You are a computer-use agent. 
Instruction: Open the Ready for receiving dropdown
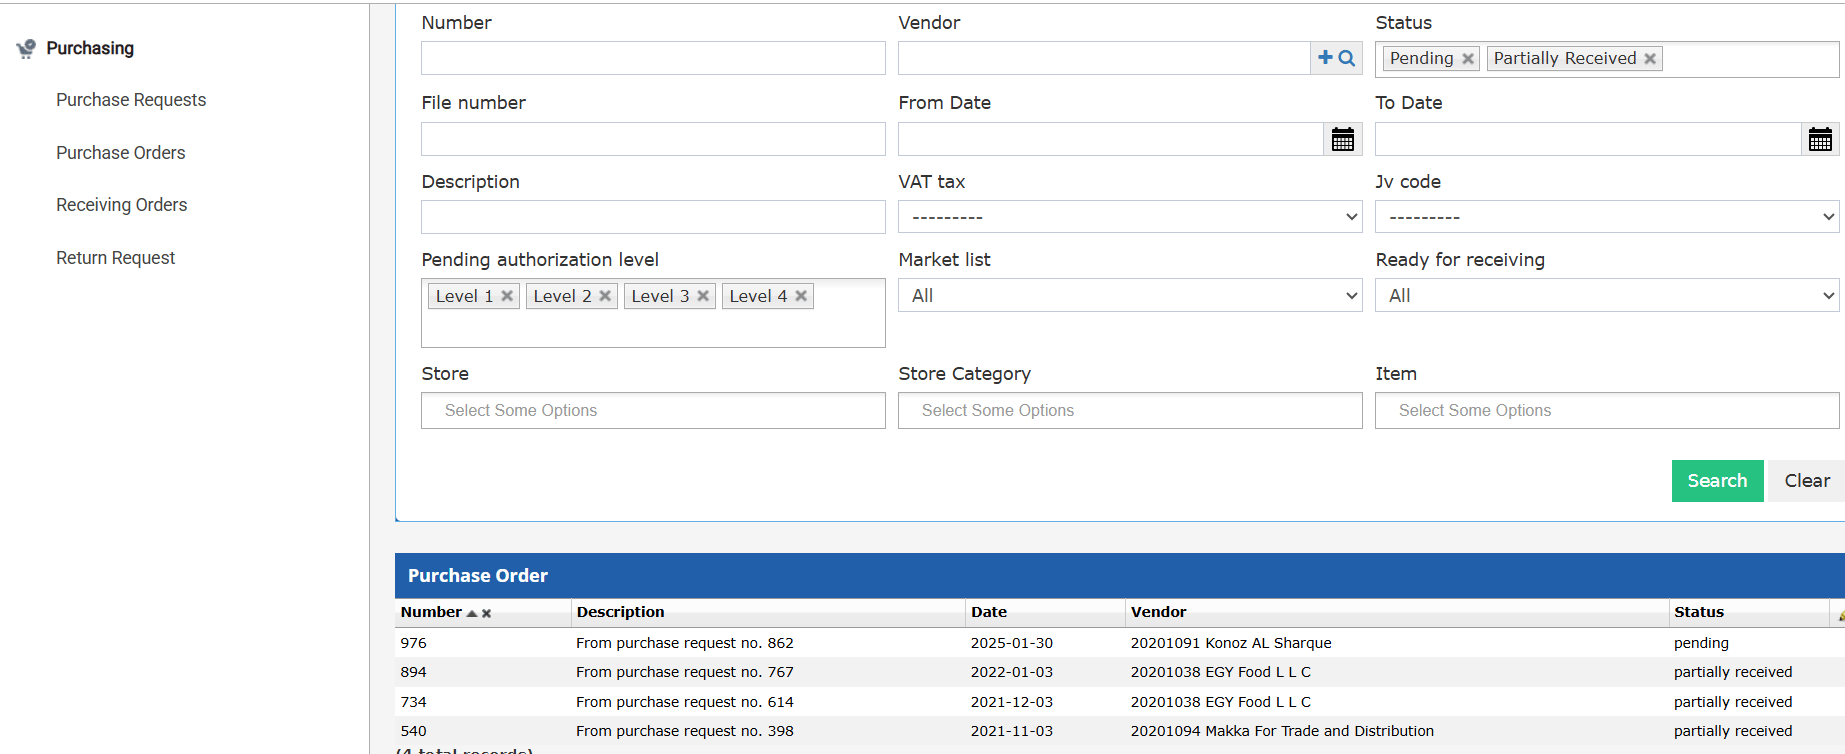click(x=1607, y=295)
